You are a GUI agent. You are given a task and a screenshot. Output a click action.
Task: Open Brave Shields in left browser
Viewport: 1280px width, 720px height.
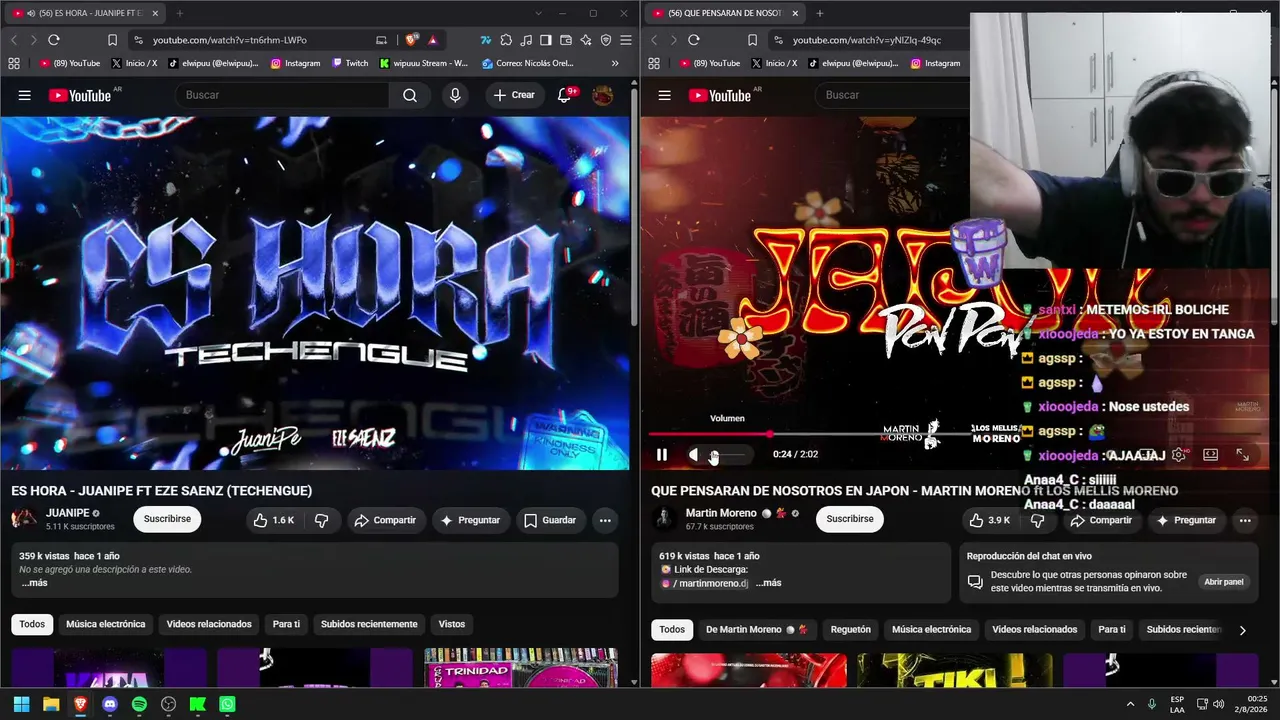pos(411,40)
